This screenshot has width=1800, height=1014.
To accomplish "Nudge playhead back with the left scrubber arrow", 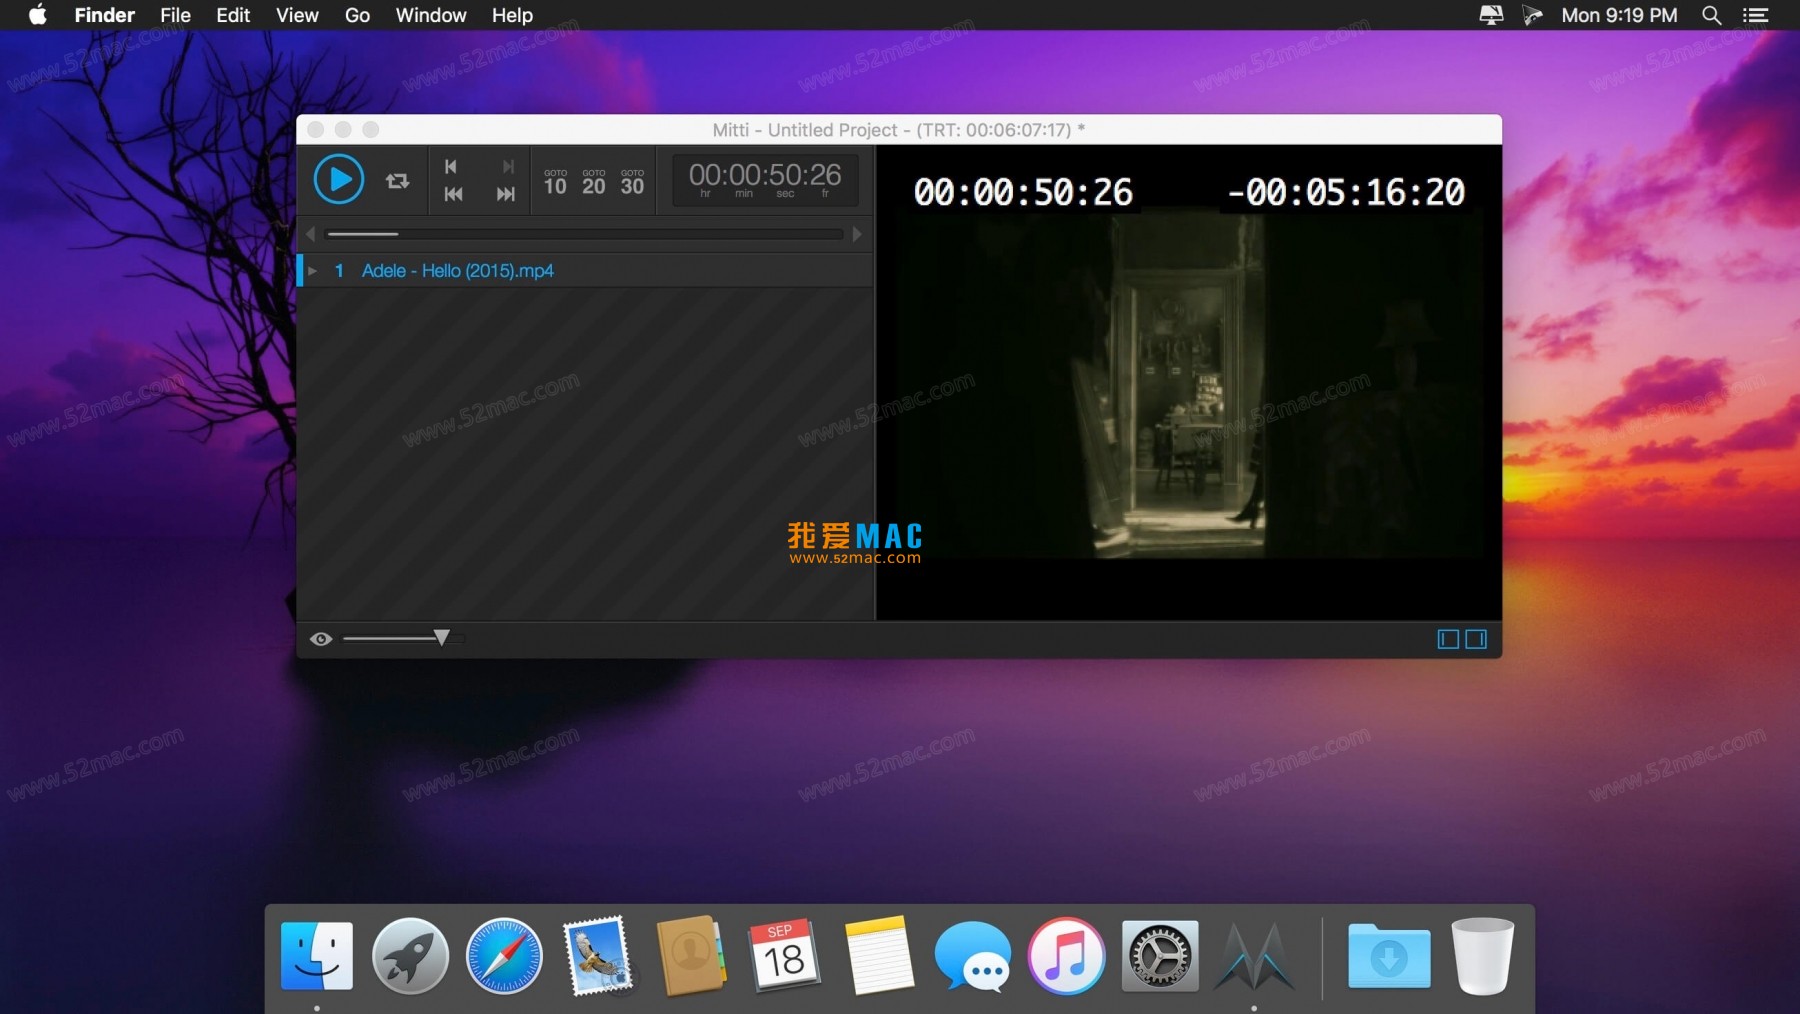I will (311, 234).
